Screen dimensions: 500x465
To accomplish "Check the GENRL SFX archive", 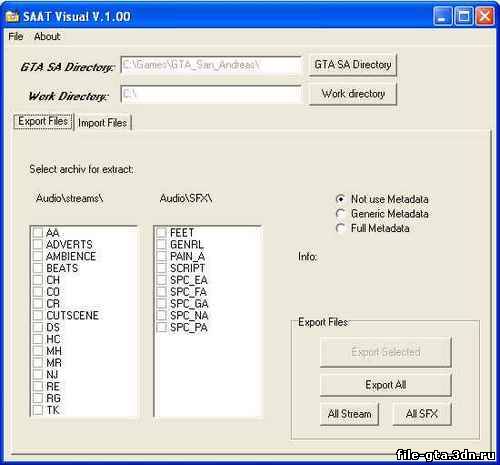I will [x=162, y=244].
